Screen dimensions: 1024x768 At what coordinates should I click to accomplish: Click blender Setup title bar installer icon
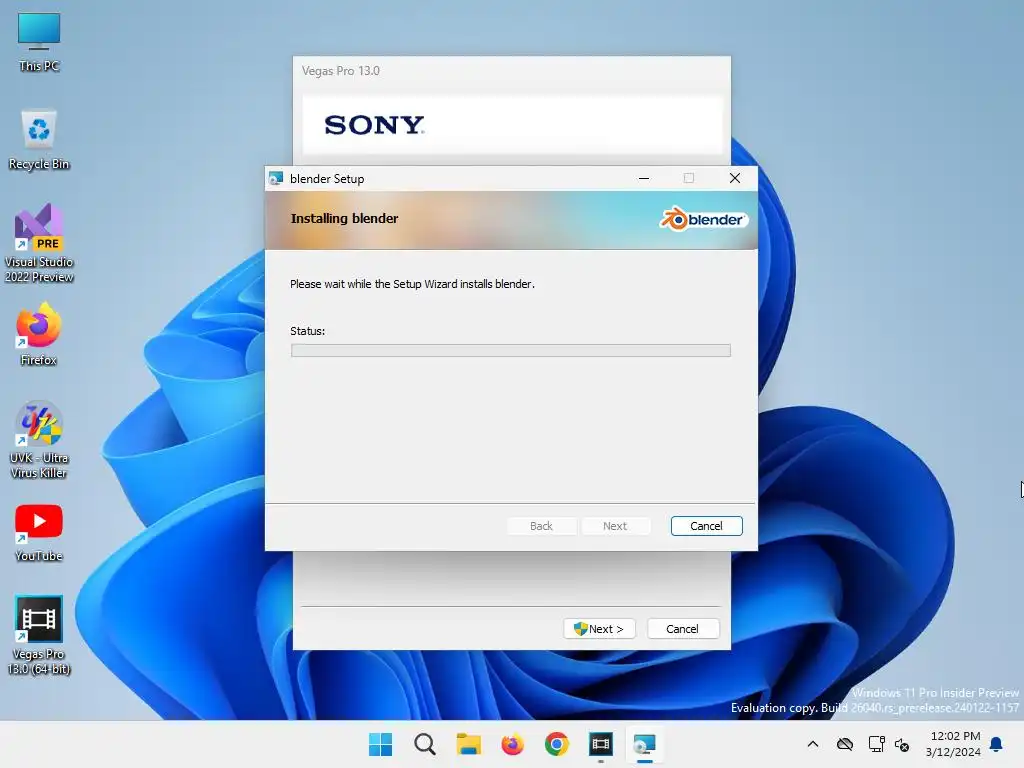[276, 178]
